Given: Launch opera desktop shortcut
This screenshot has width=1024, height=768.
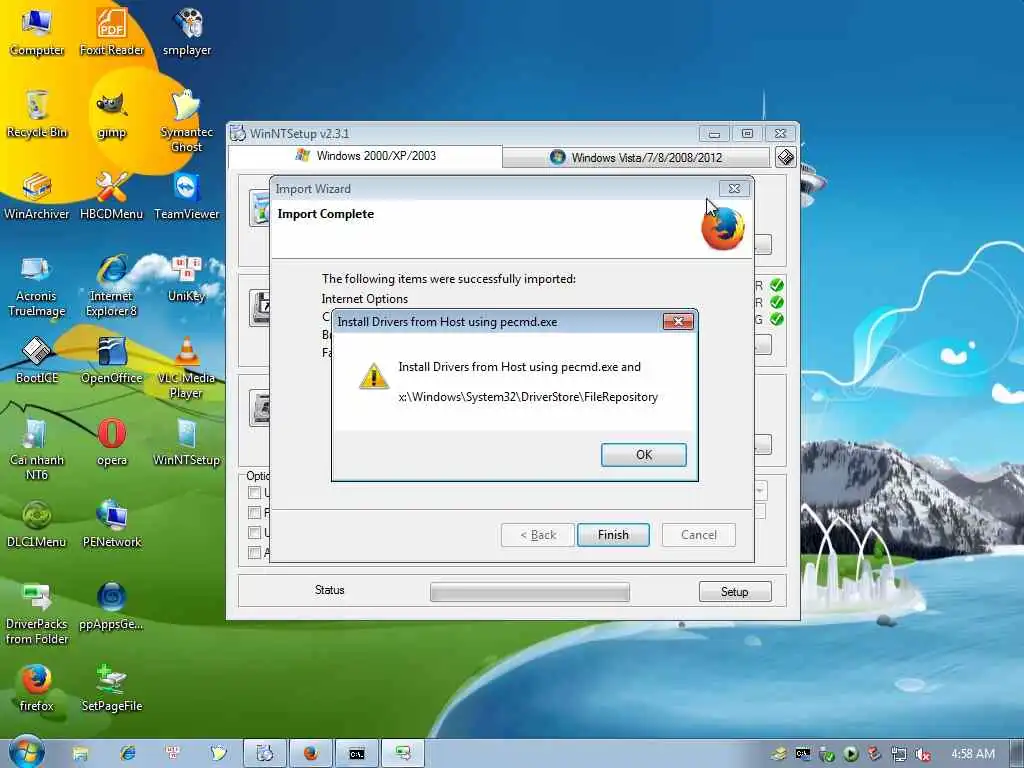Looking at the screenshot, I should (x=112, y=442).
